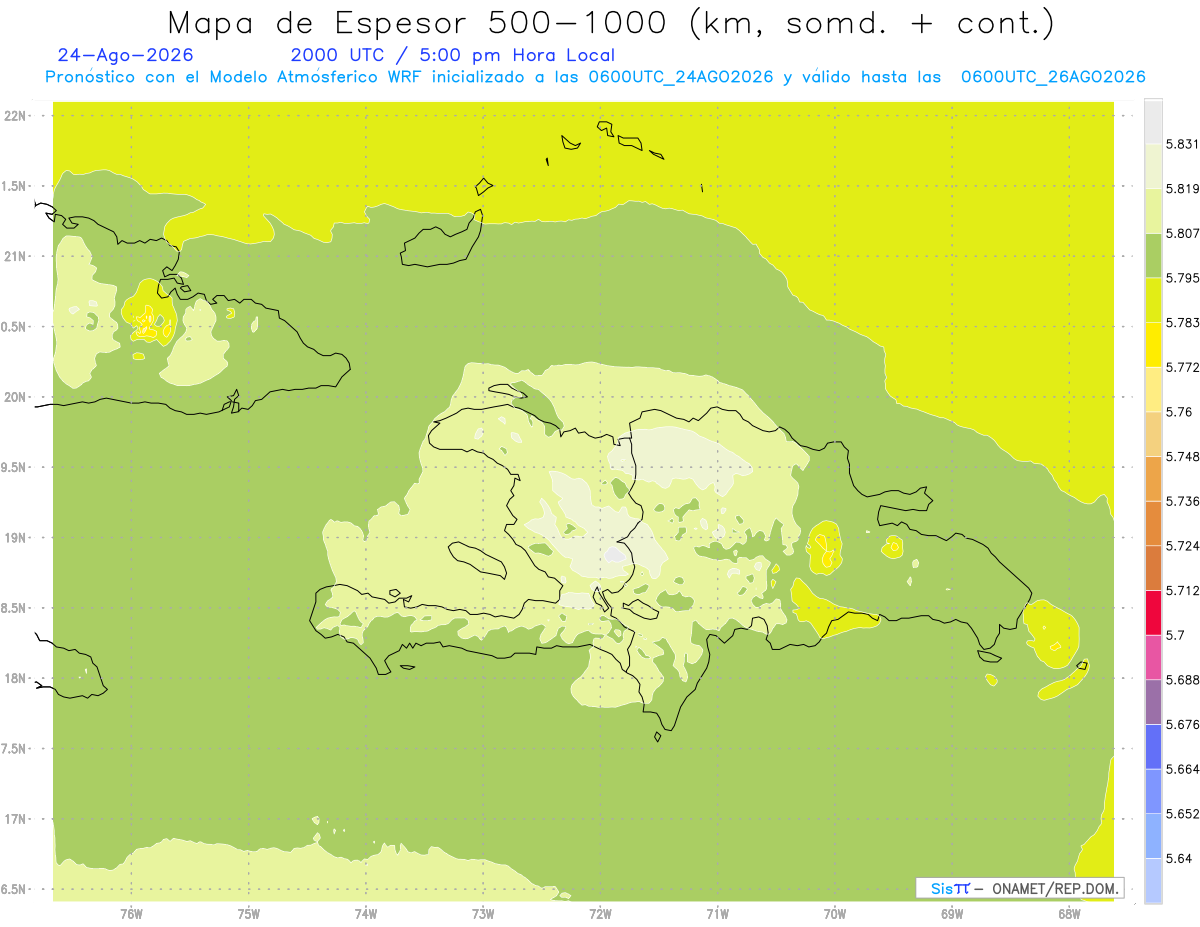Image resolution: width=1200 pixels, height=927 pixels.
Task: Click the longitude label "75W"
Action: tap(249, 913)
